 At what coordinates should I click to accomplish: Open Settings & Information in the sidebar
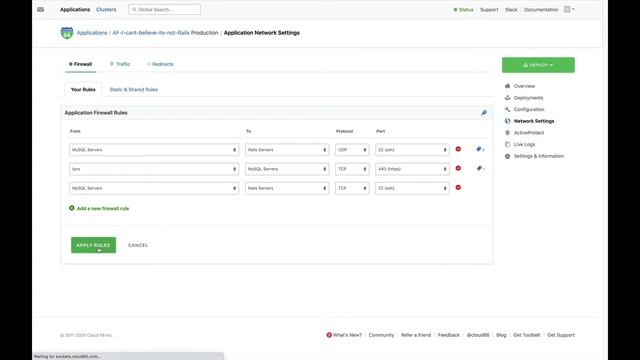tap(538, 156)
